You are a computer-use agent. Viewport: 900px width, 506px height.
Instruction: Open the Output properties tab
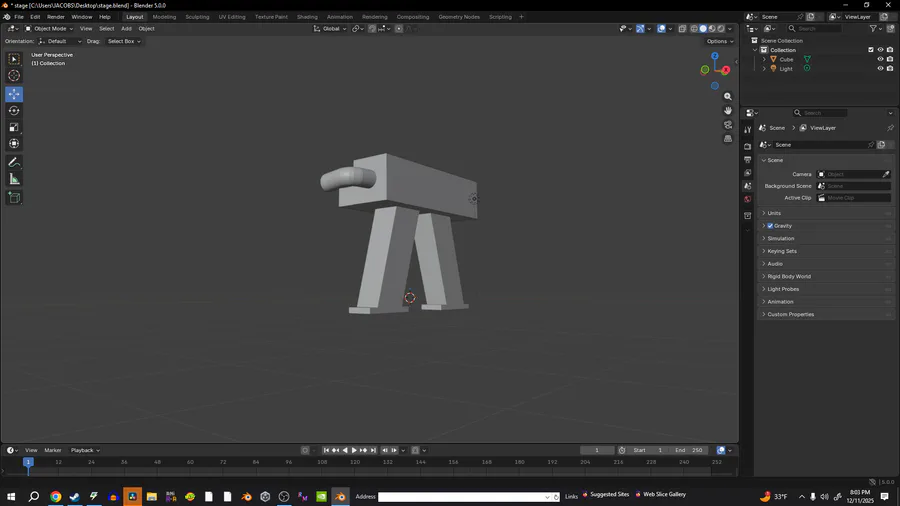tap(747, 160)
